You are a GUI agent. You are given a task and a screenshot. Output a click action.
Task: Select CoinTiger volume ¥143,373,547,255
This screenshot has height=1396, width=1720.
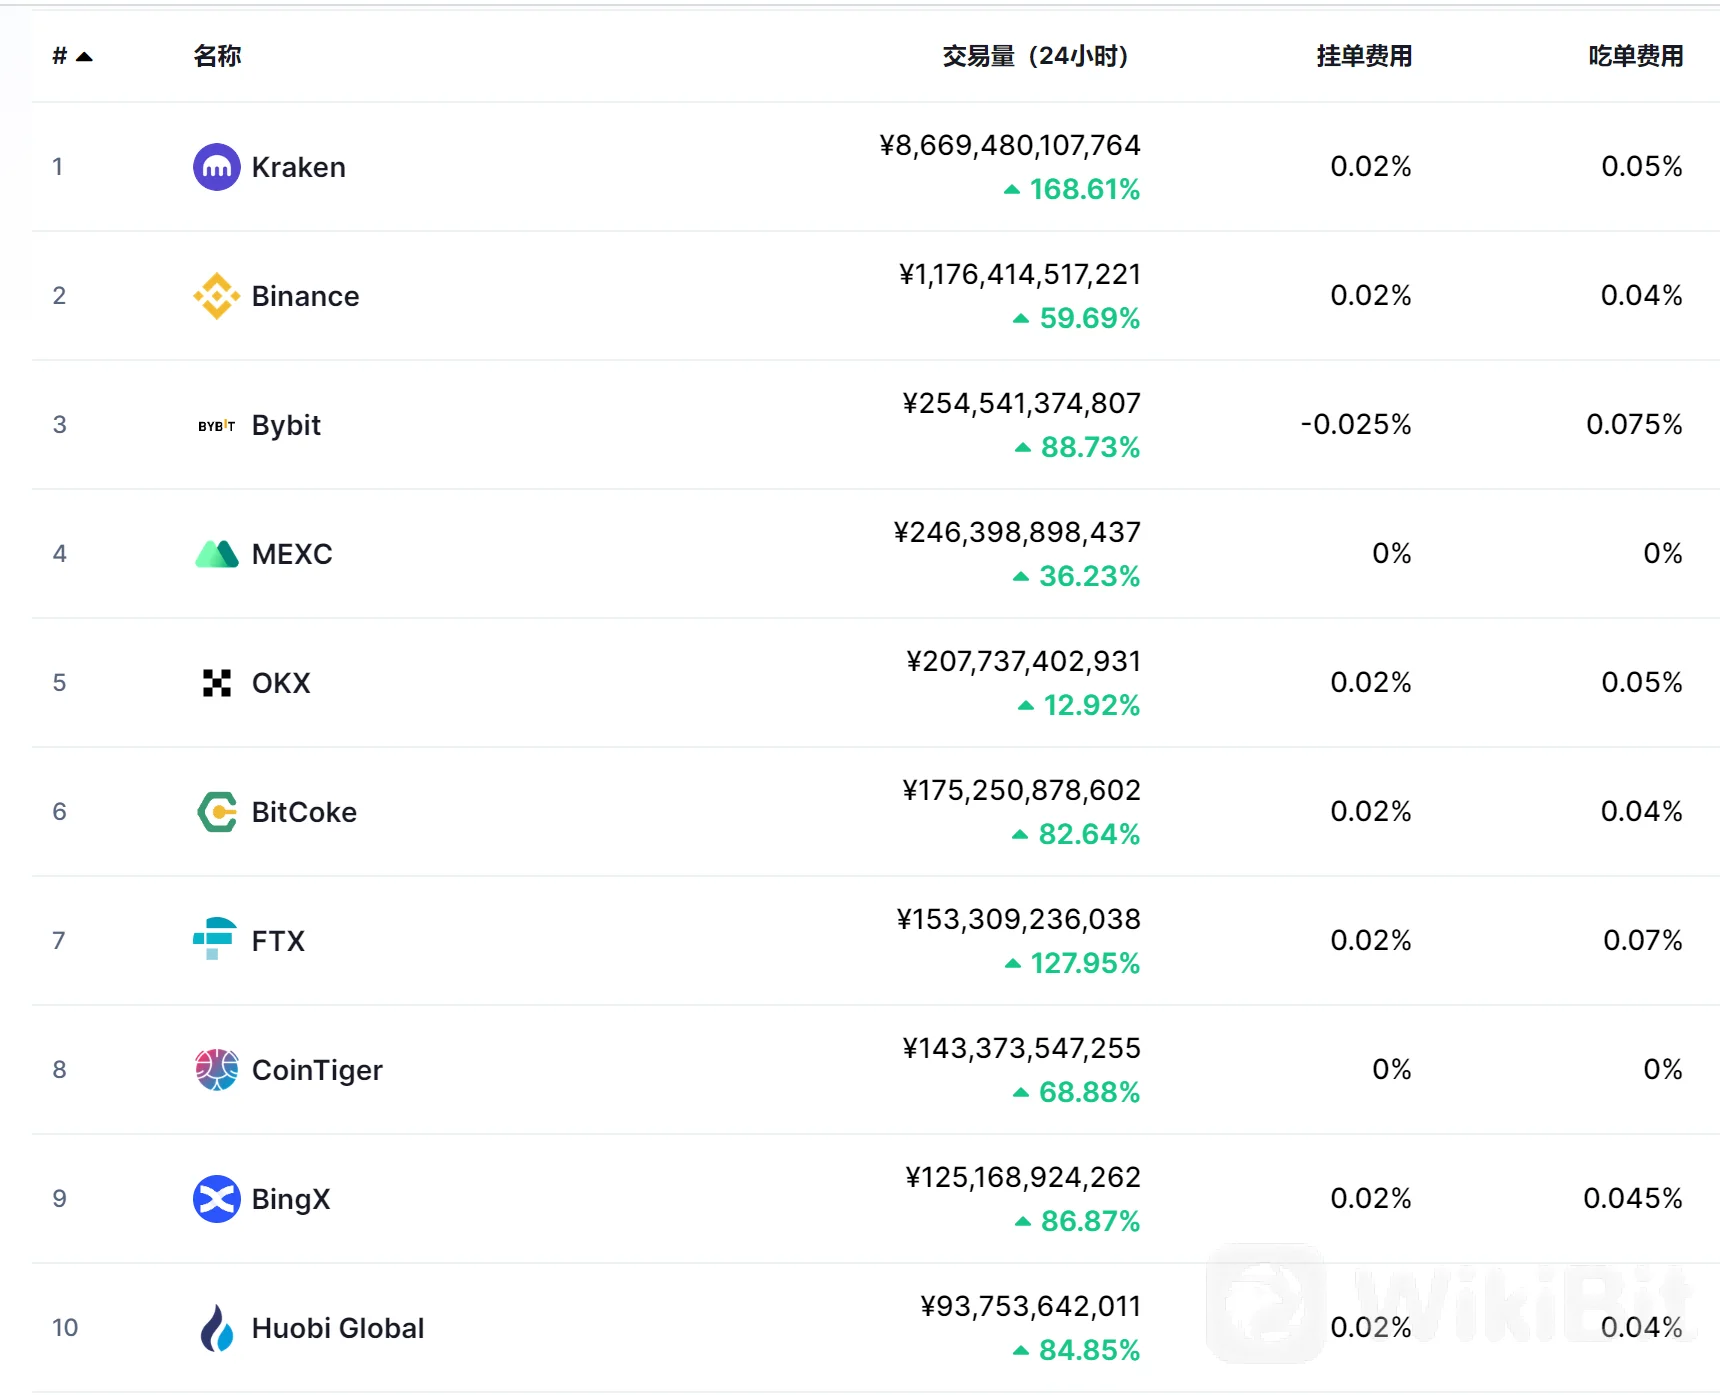pos(1022,1049)
